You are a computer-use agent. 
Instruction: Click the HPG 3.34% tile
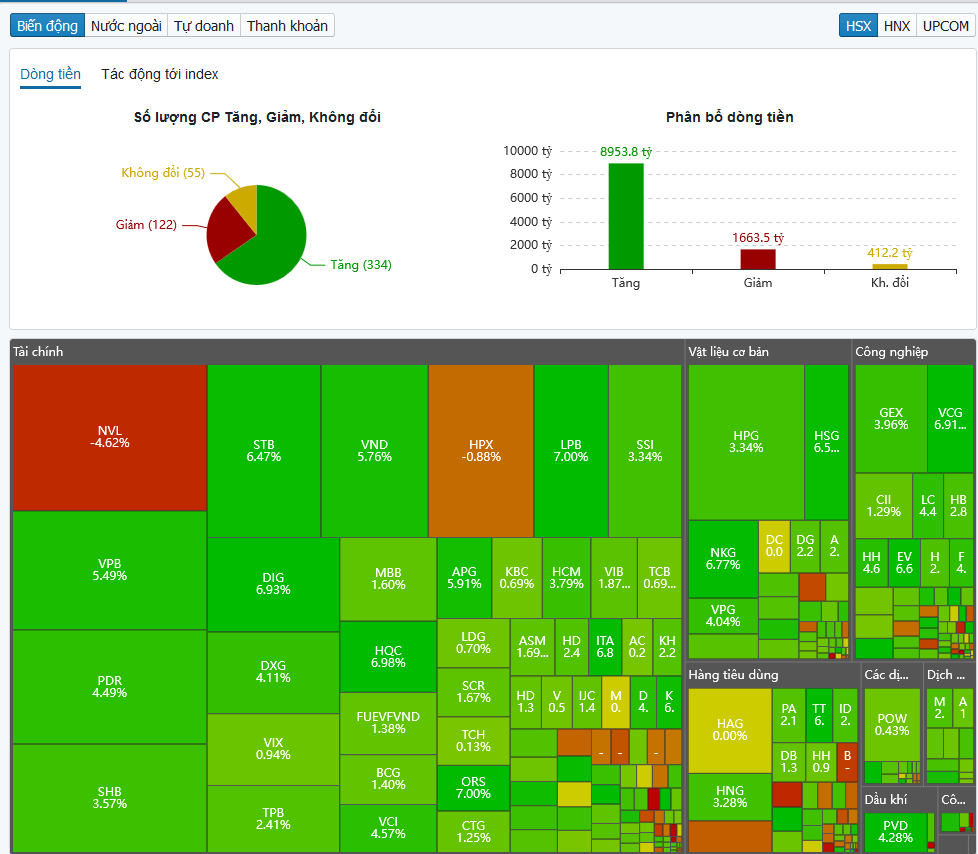pos(746,442)
